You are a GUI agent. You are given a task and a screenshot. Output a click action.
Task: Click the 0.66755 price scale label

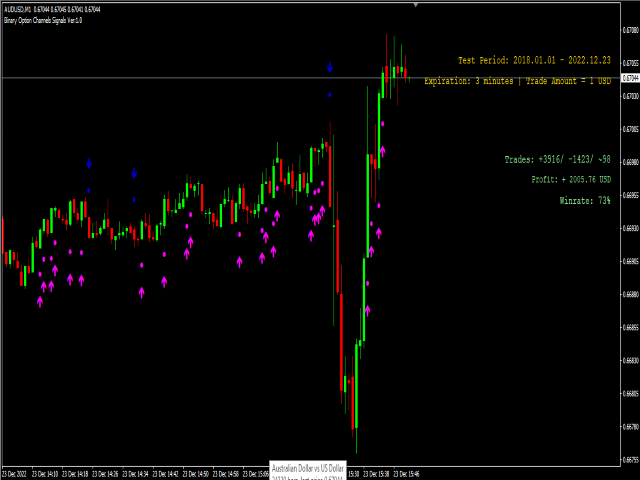pyautogui.click(x=630, y=460)
